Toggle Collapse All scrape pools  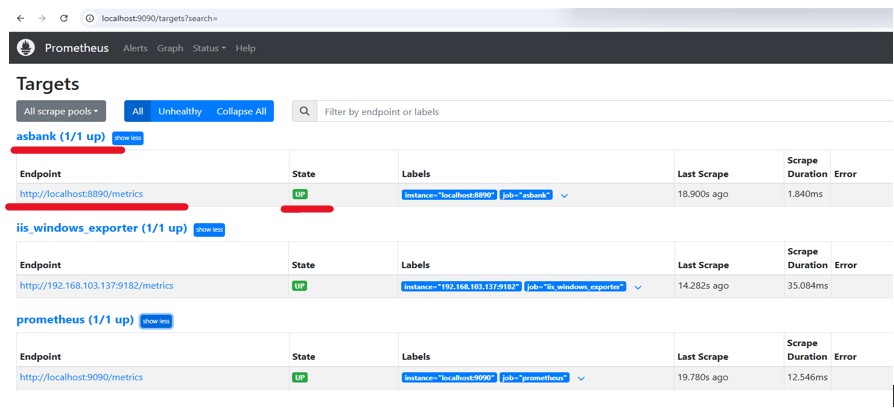(241, 111)
